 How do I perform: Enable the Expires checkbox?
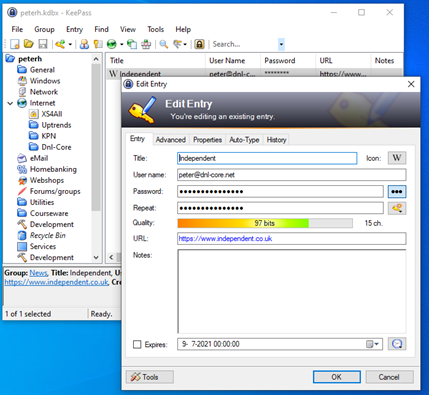[x=137, y=344]
